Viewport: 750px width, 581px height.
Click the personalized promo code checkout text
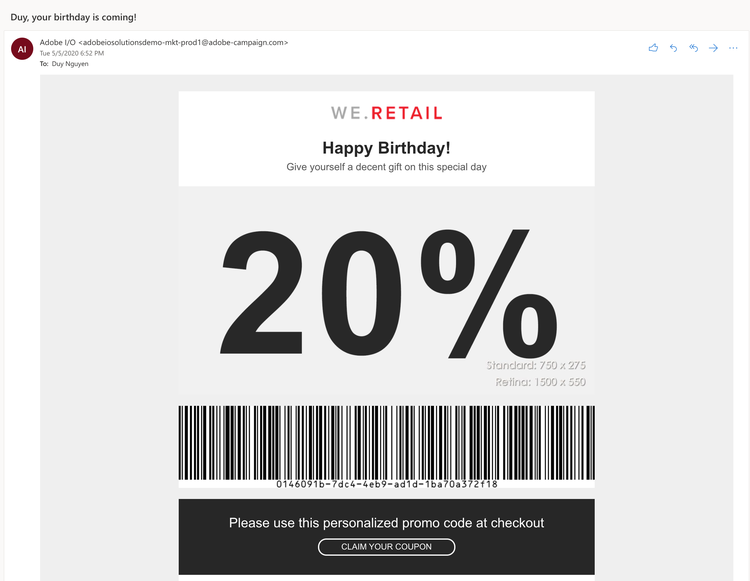386,523
